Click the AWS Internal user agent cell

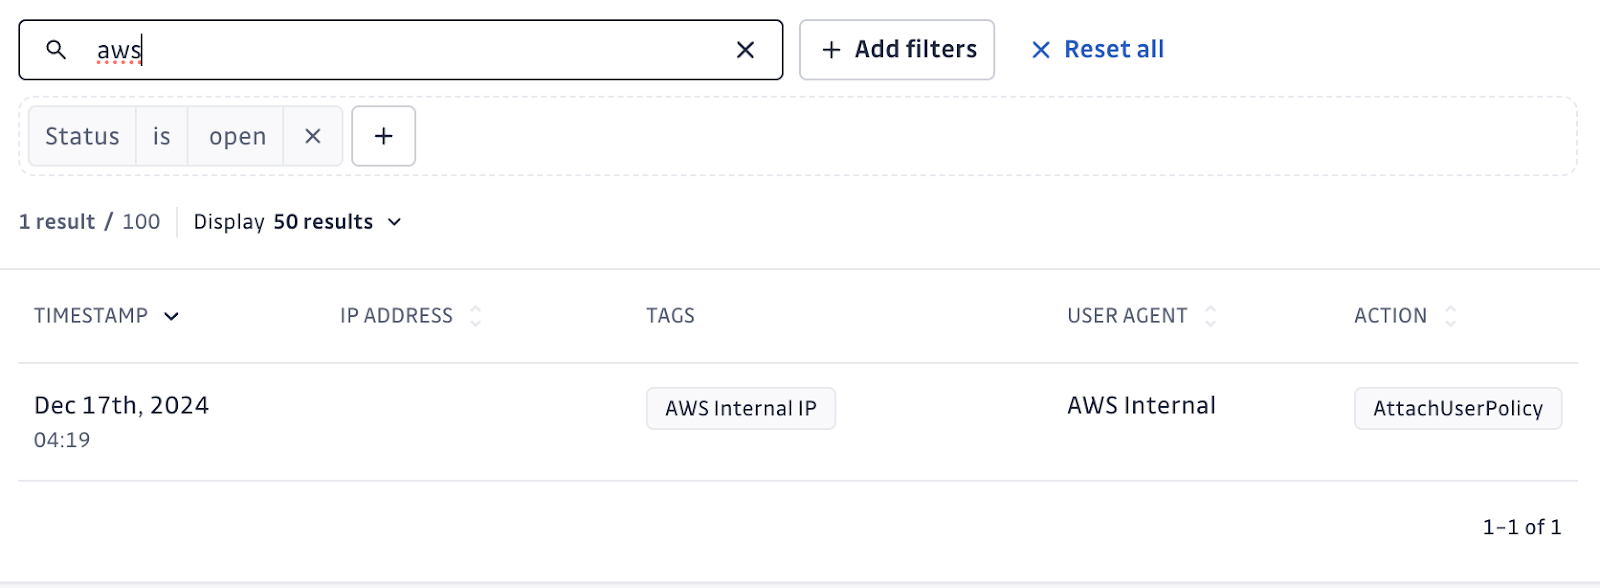pyautogui.click(x=1141, y=406)
